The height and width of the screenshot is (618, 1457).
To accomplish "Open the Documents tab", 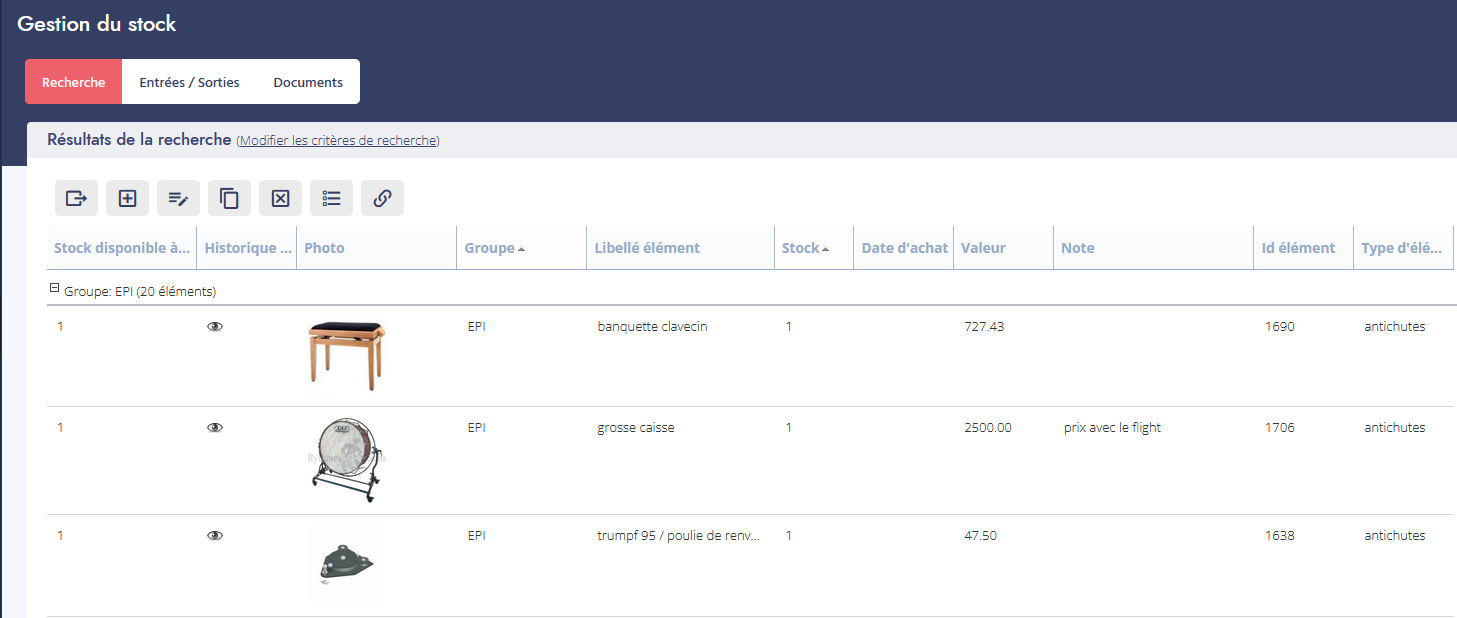I will click(308, 82).
